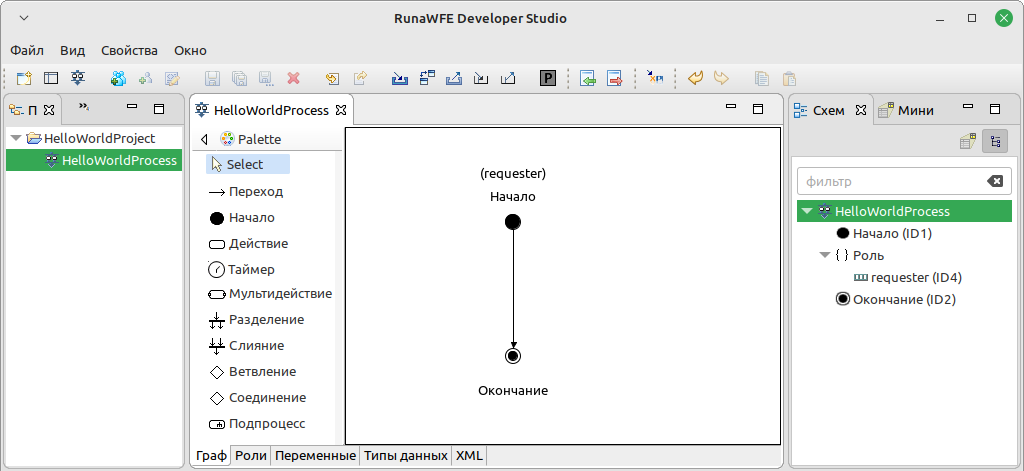Activate the Select tool in palette
Image resolution: width=1024 pixels, height=471 pixels.
click(248, 165)
